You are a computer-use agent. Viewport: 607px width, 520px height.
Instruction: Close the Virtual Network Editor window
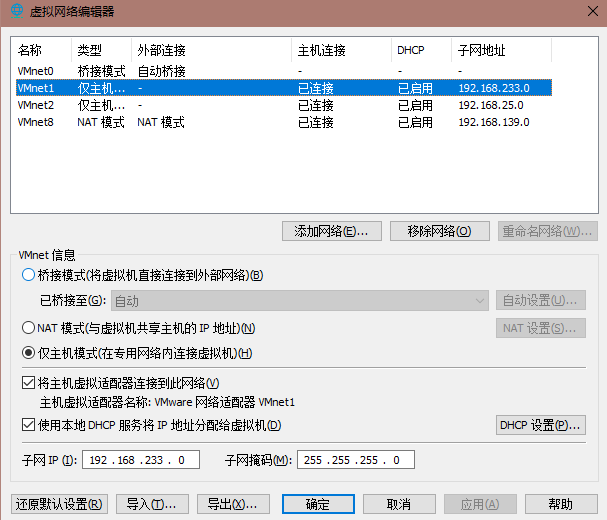[593, 11]
